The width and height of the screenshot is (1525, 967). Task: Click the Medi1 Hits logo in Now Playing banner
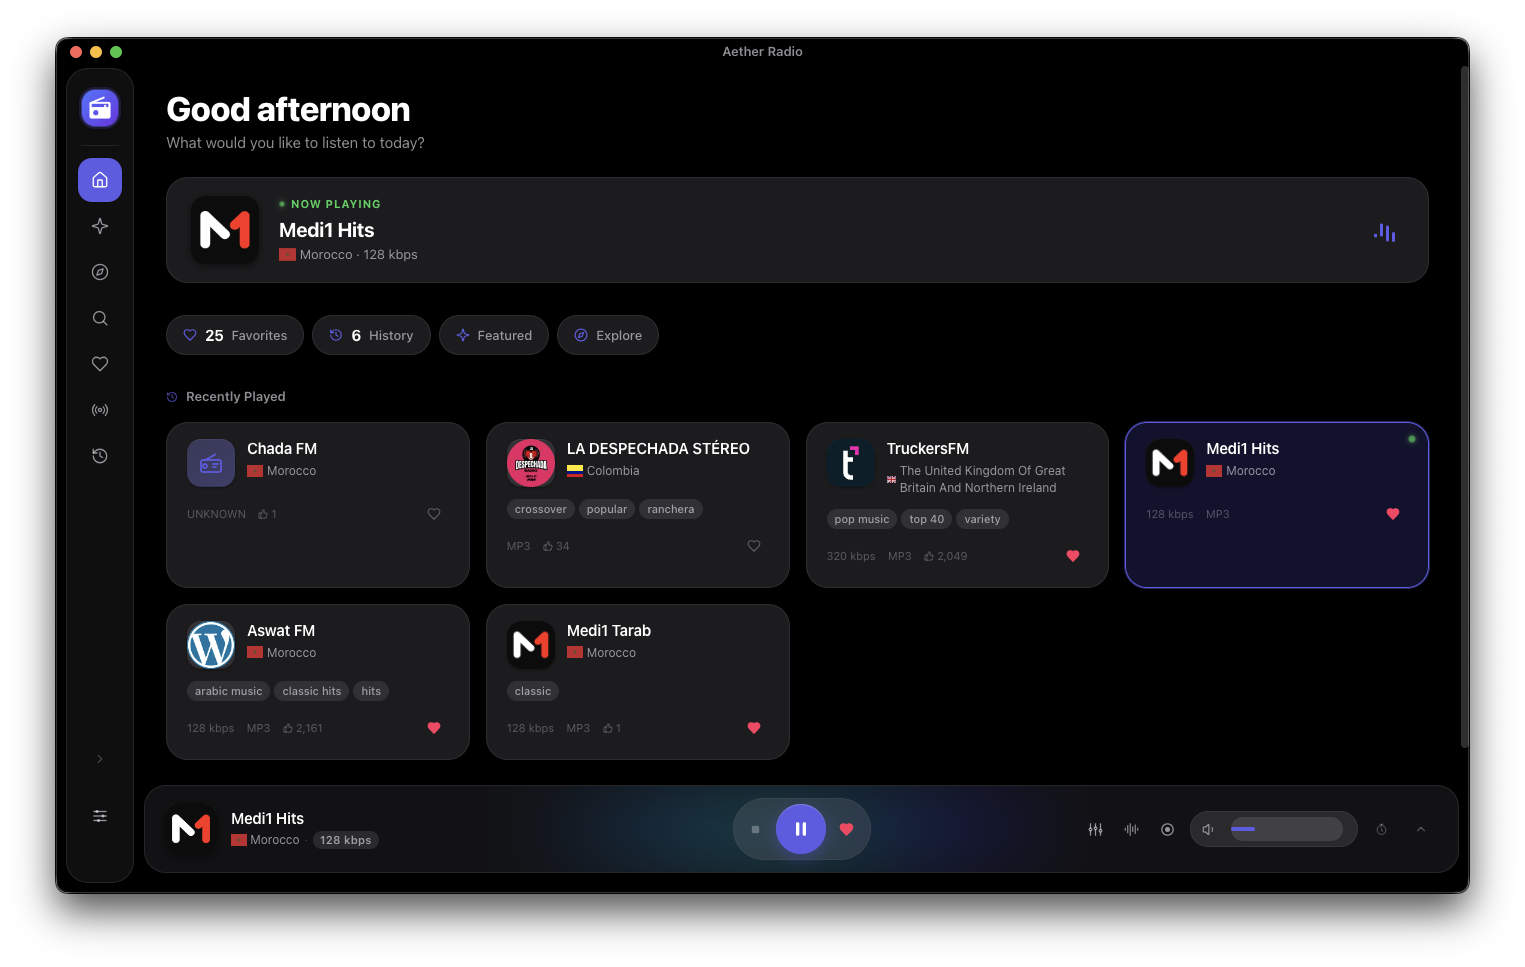(x=225, y=230)
